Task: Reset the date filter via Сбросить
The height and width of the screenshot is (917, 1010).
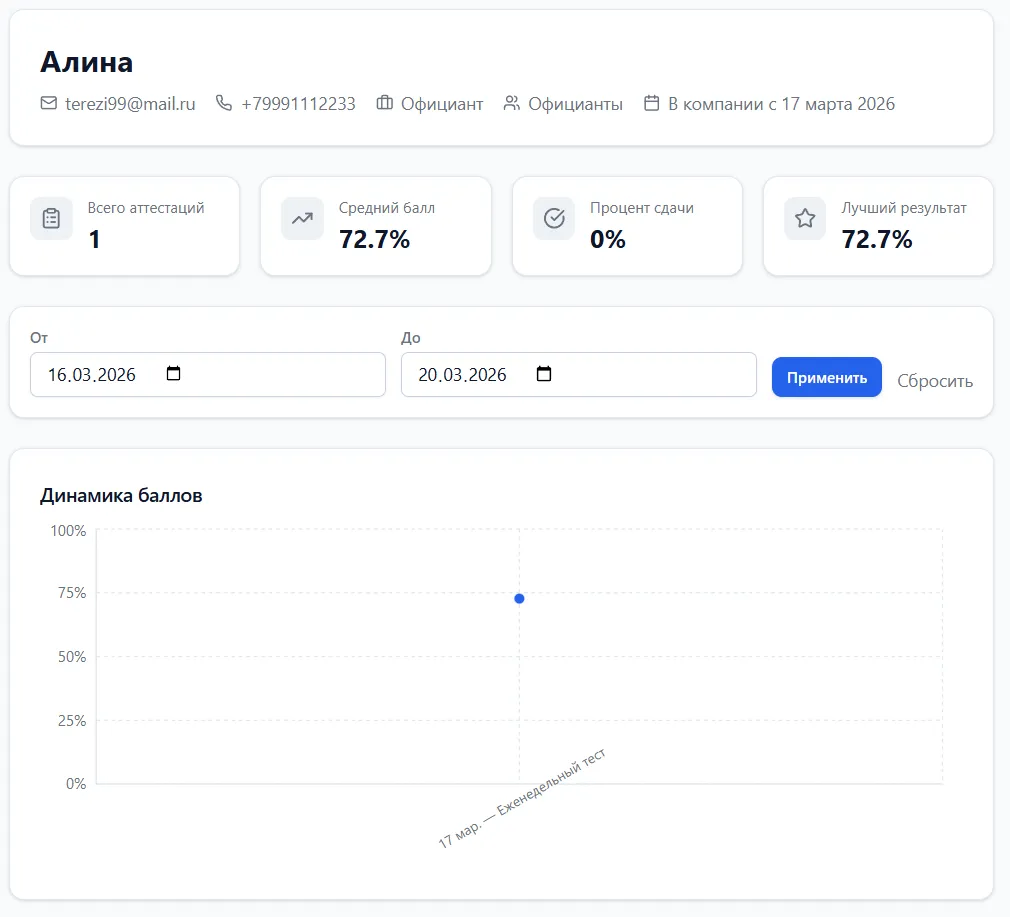Action: (x=935, y=381)
